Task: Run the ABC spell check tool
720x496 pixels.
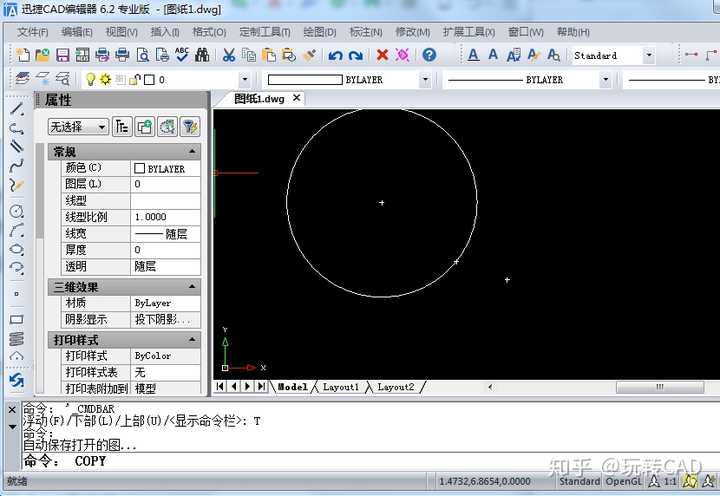Action: click(182, 54)
